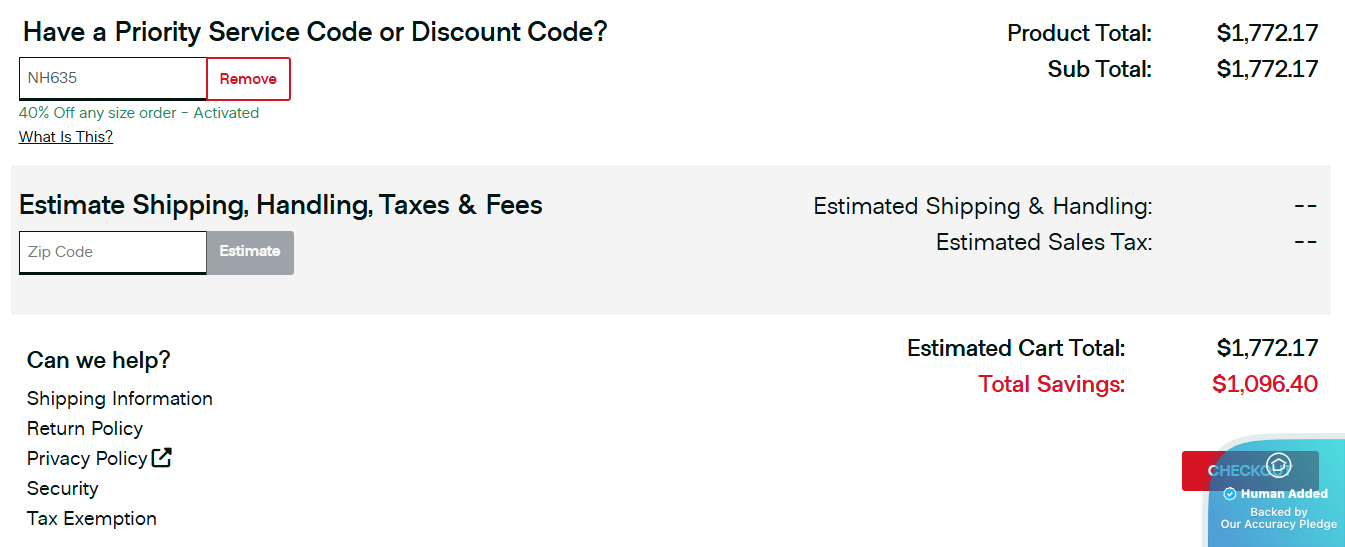Screen dimensions: 1345x547
Task: View the Return Policy link
Action: tap(85, 428)
